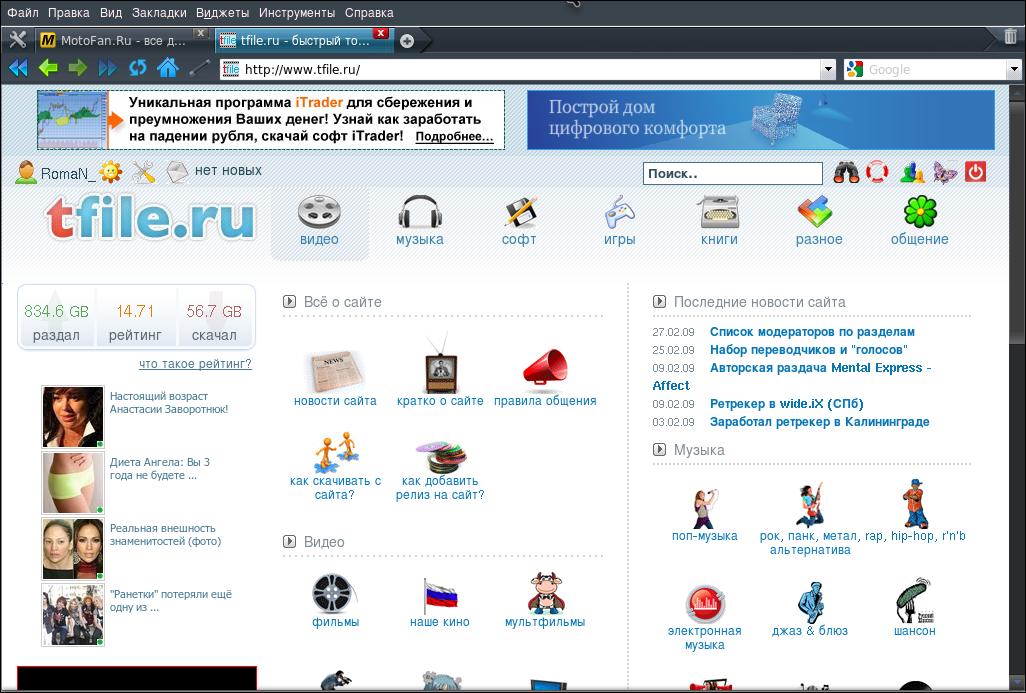This screenshot has width=1026, height=693.
Task: Open the поп-музыка singer icon
Action: tap(704, 507)
